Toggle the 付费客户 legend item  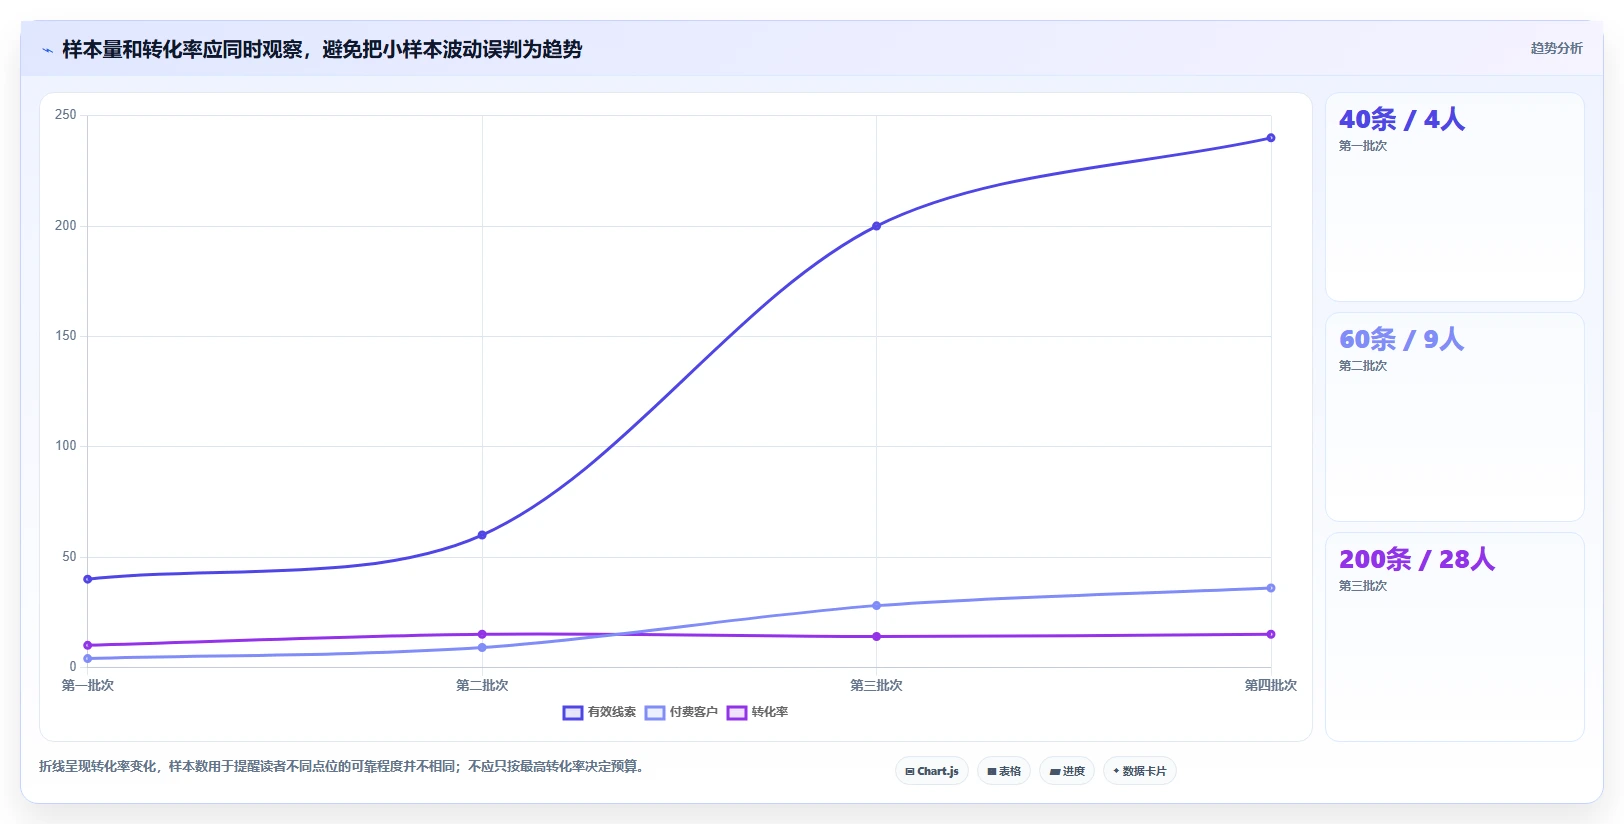[681, 712]
